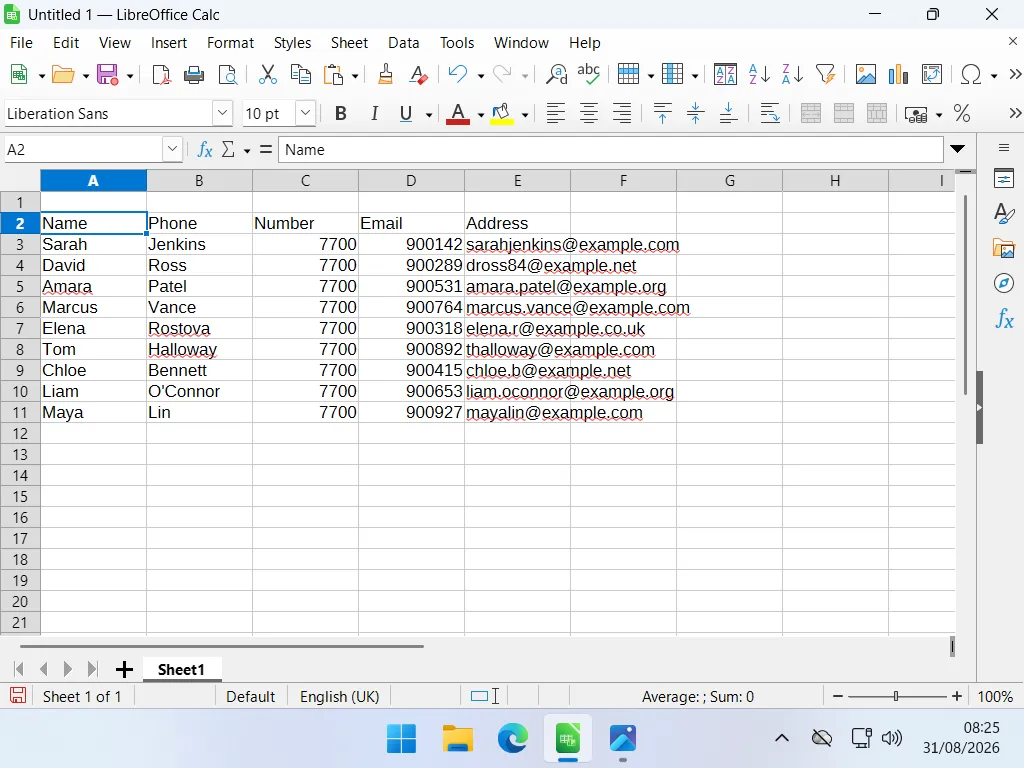Open the Function Wizard
This screenshot has width=1024, height=768.
(205, 150)
